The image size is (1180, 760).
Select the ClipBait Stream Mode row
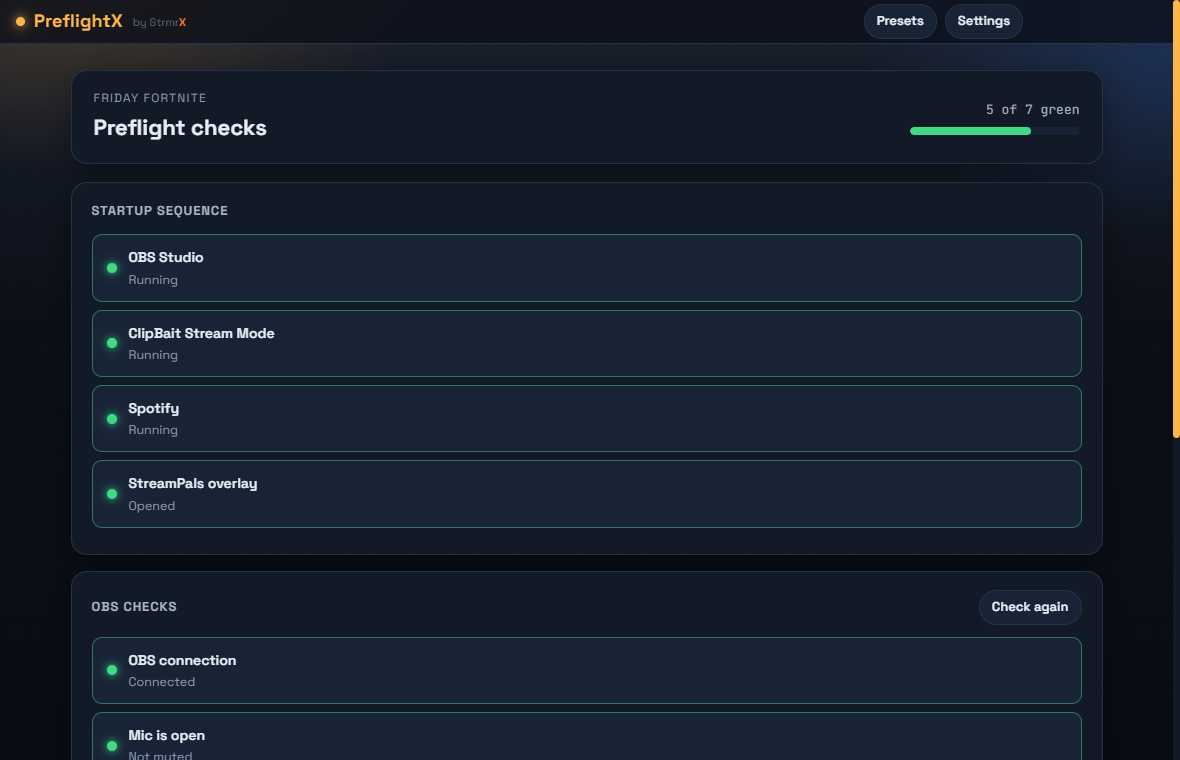[587, 343]
